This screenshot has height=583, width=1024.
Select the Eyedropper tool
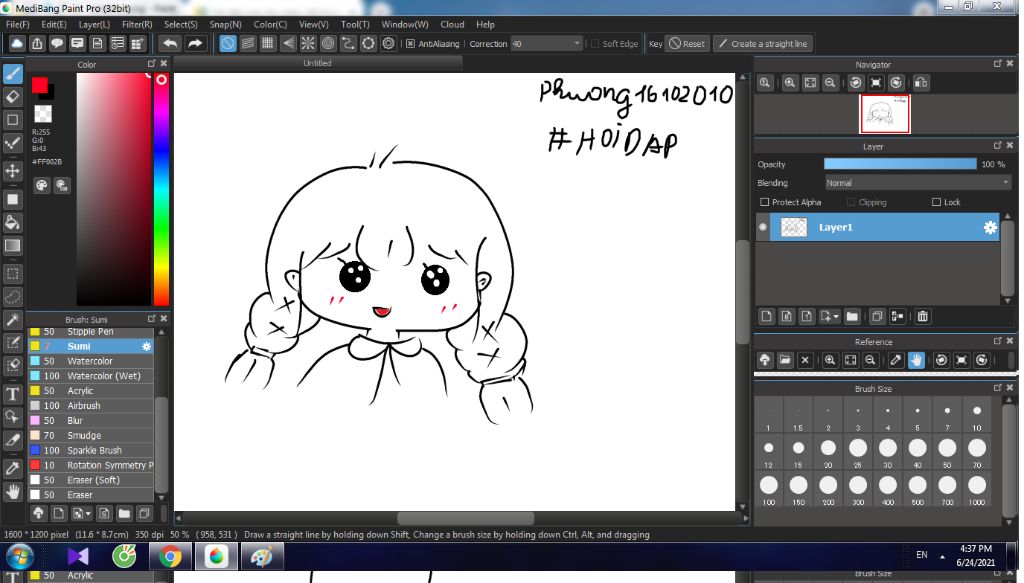12,468
